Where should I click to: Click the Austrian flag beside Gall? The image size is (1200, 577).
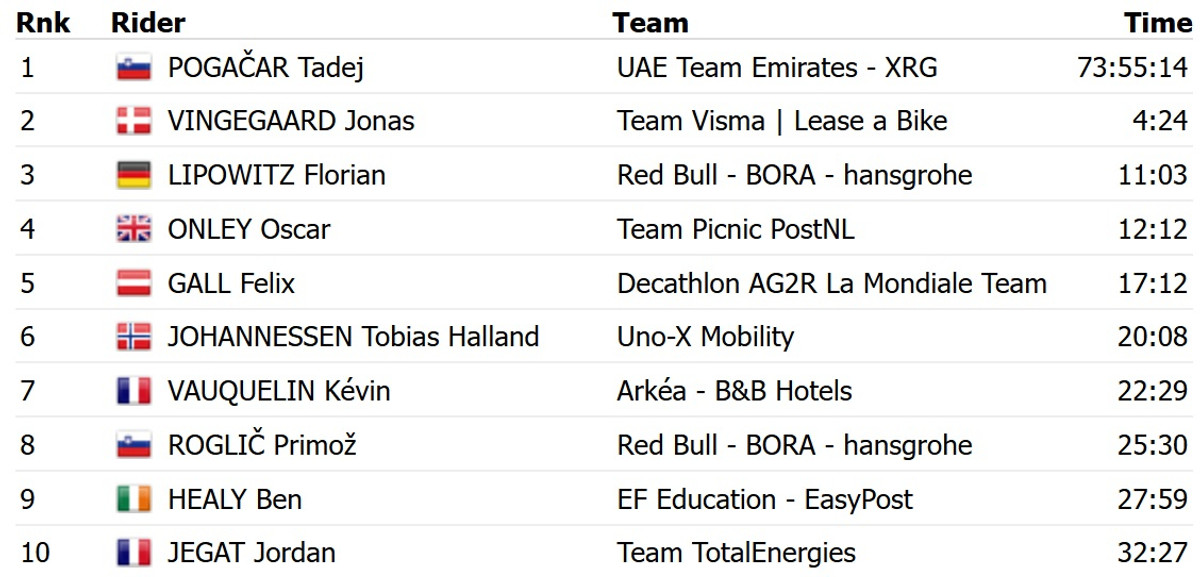pos(133,284)
